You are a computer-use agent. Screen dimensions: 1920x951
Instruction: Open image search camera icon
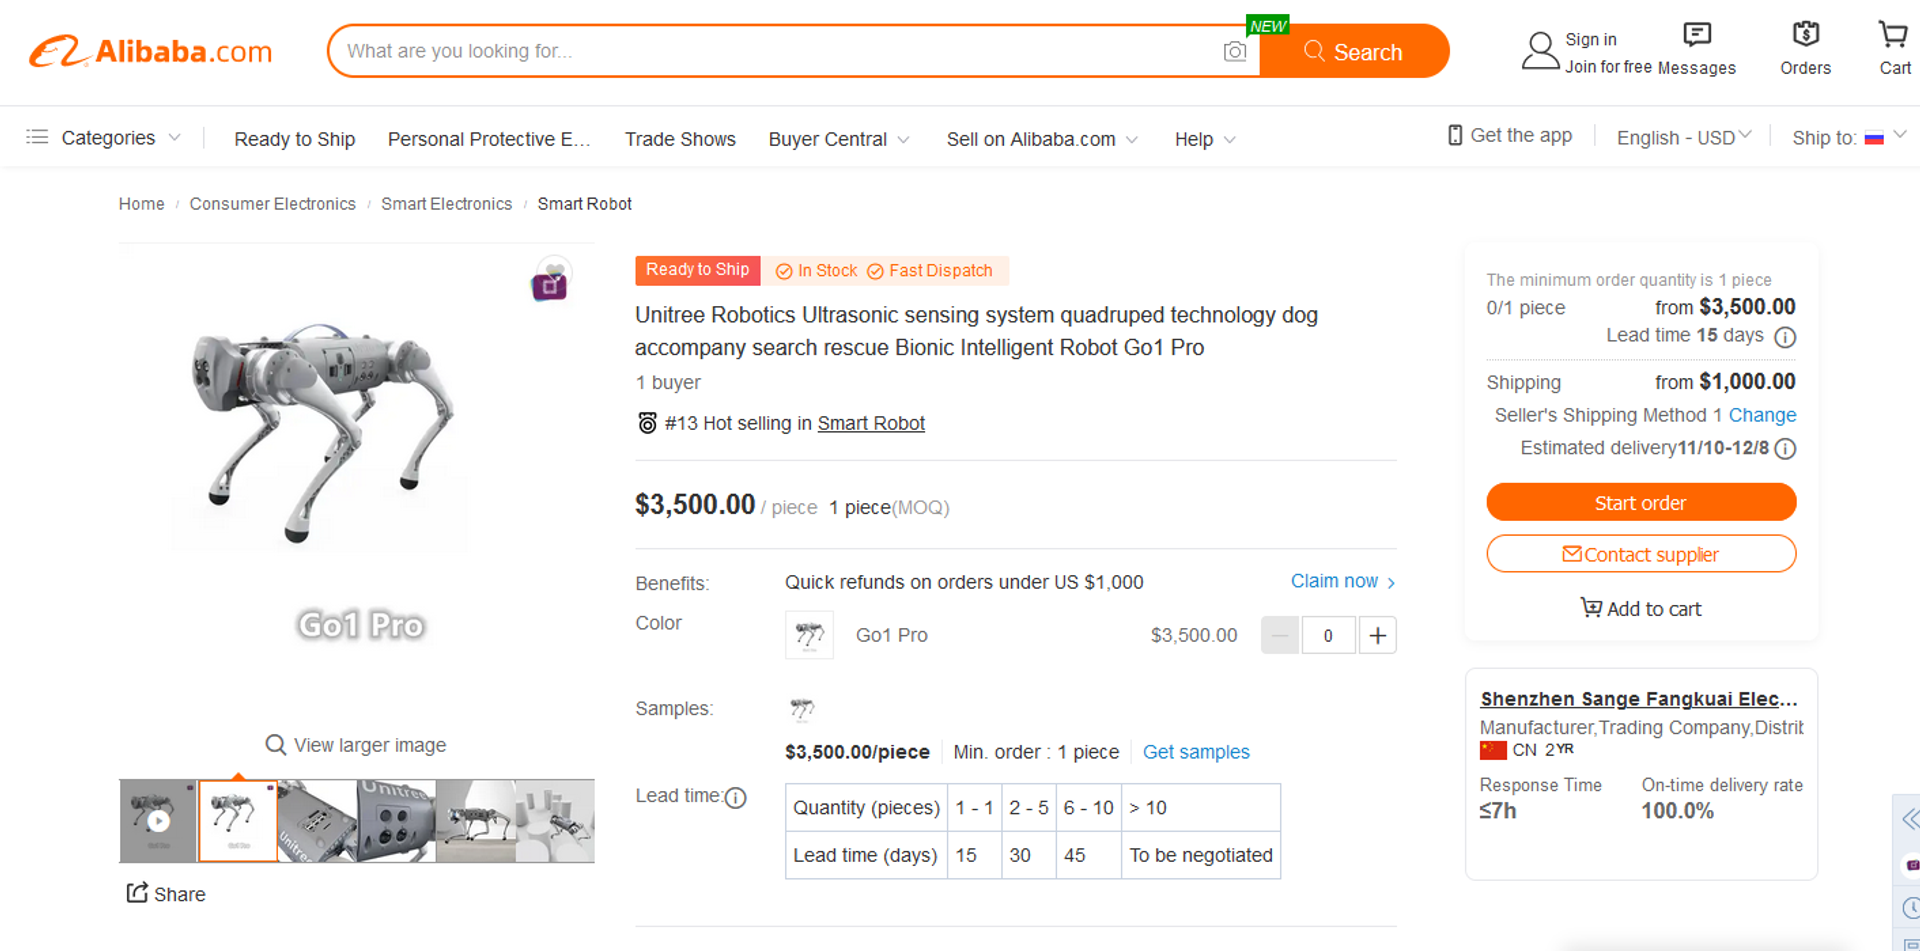click(1235, 51)
